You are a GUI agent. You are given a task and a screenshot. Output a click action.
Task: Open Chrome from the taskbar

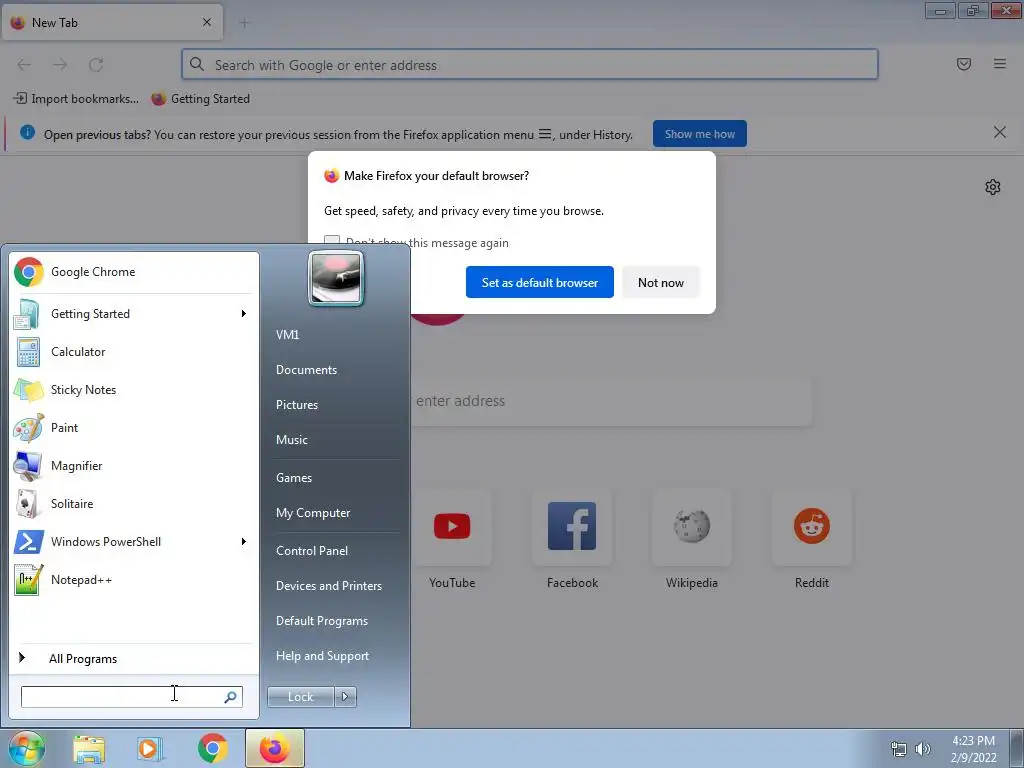[212, 748]
